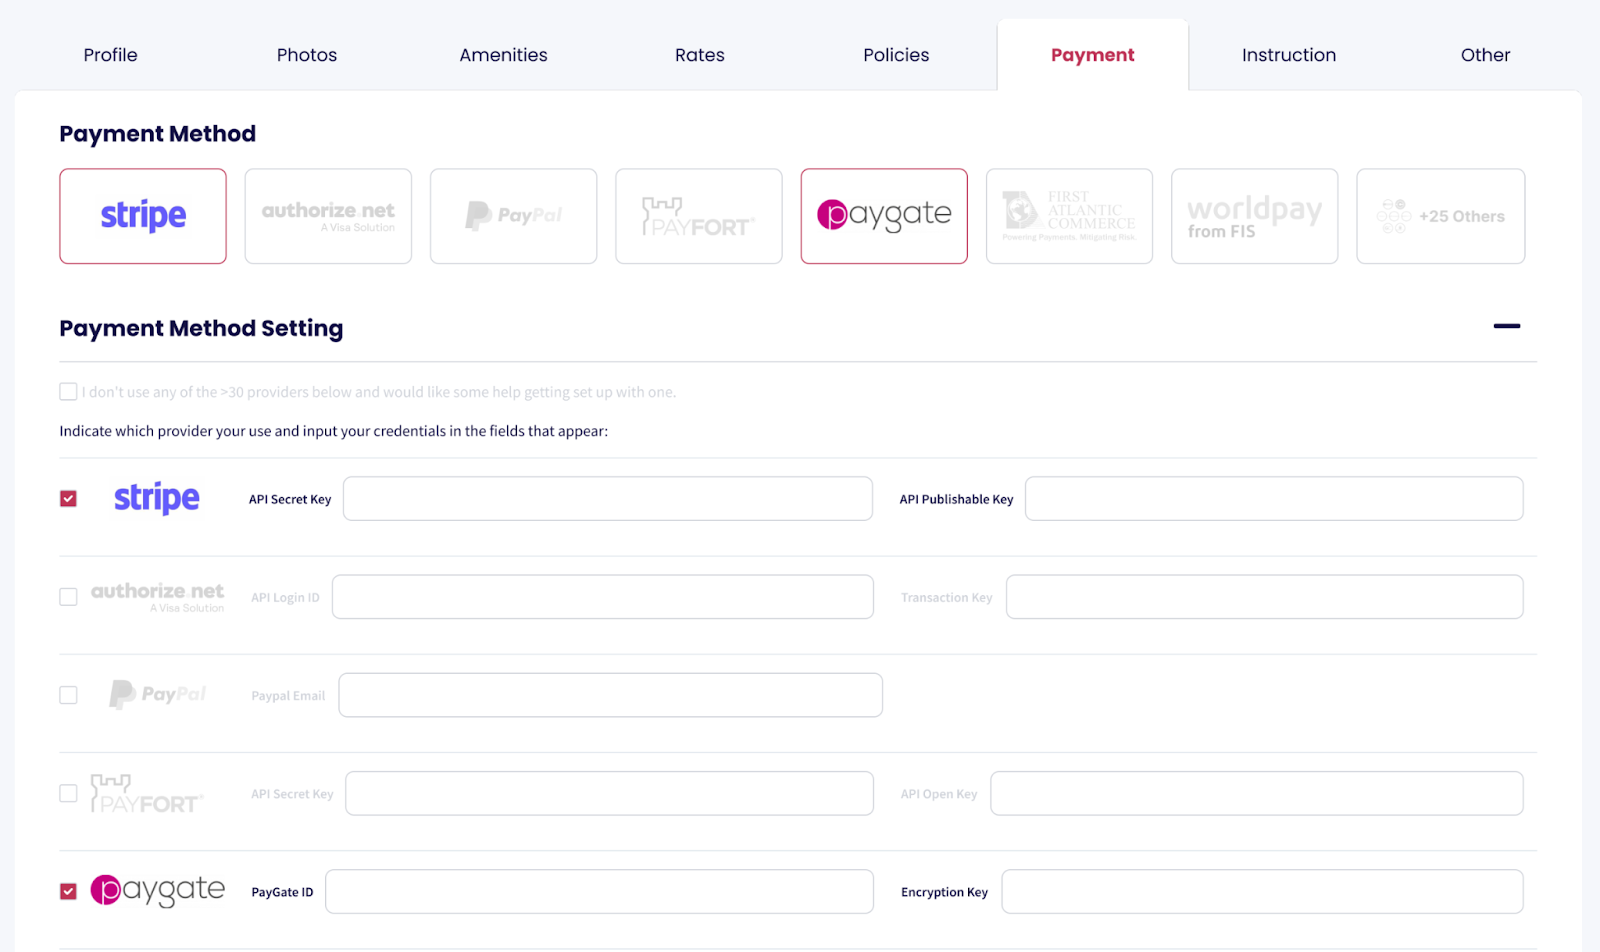Focus the Stripe API Secret Key field

608,499
